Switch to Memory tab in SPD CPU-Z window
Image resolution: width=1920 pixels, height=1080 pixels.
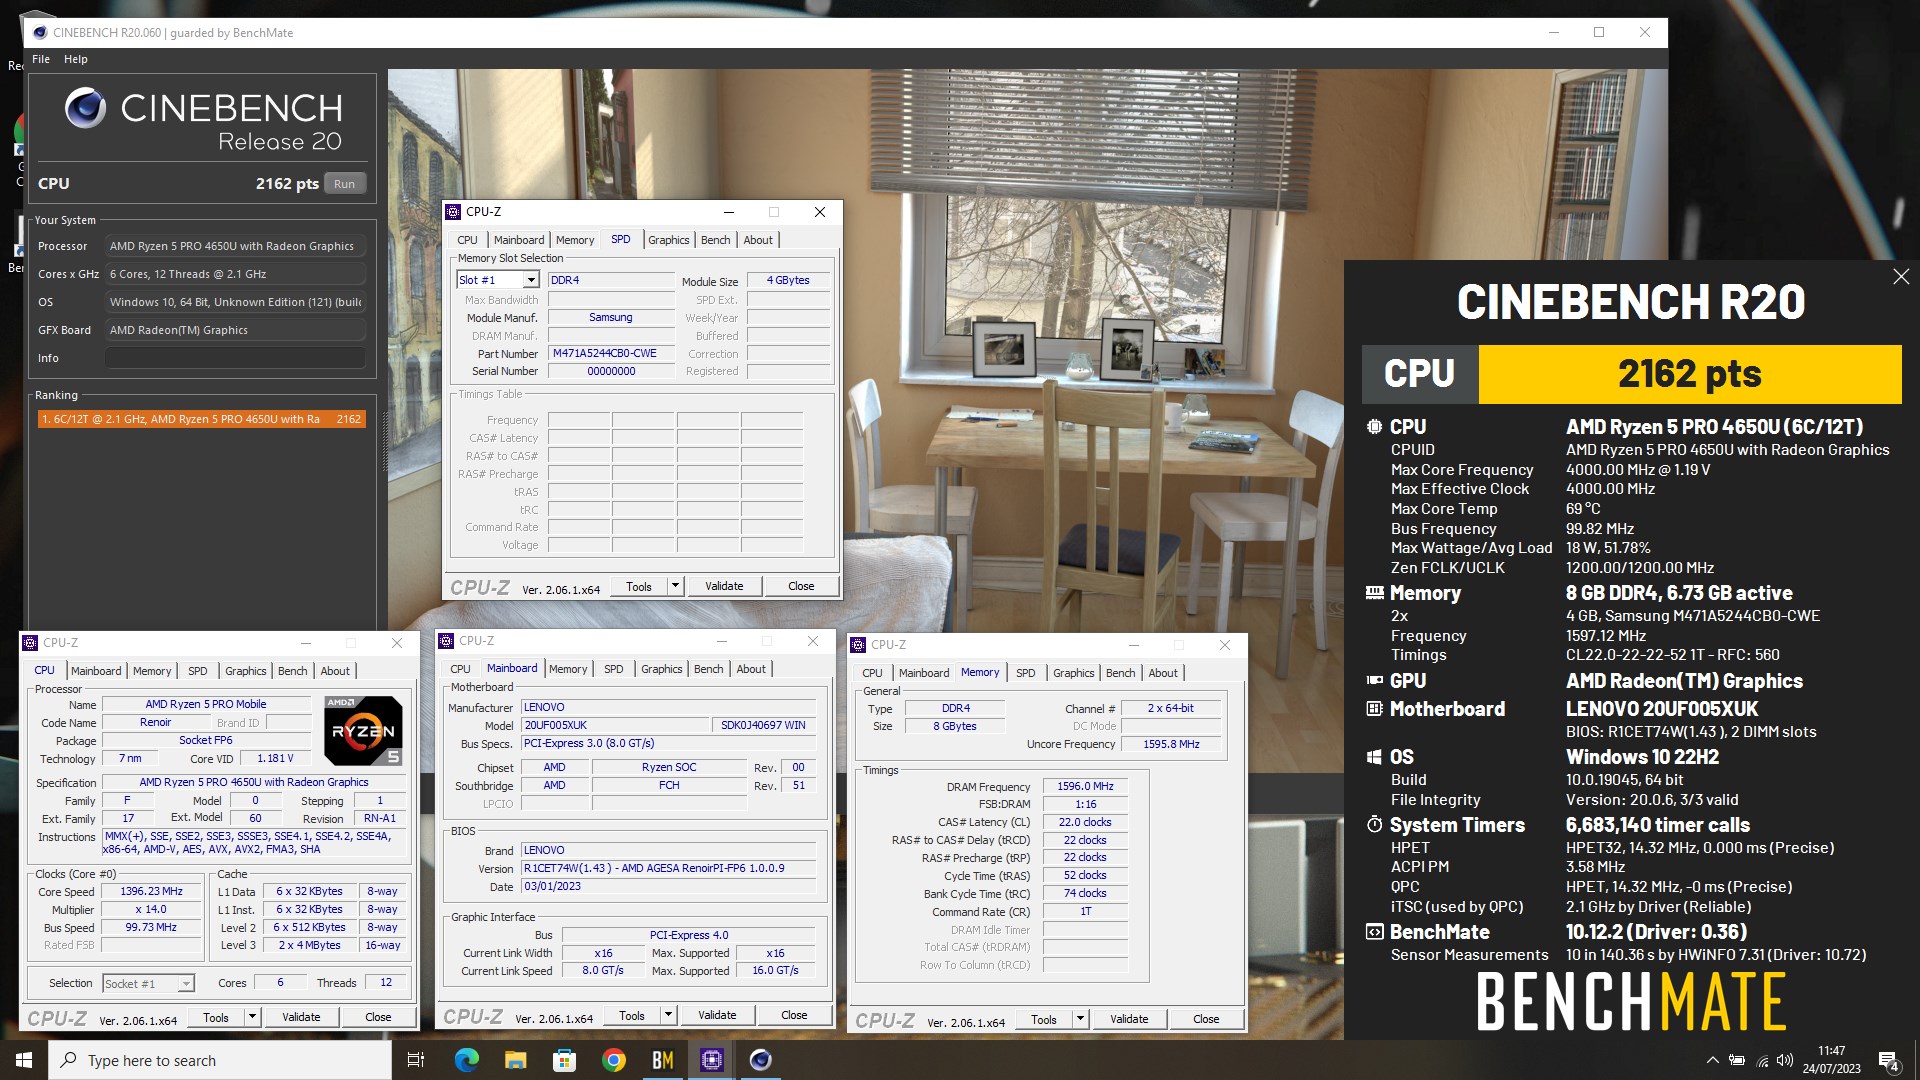(575, 240)
